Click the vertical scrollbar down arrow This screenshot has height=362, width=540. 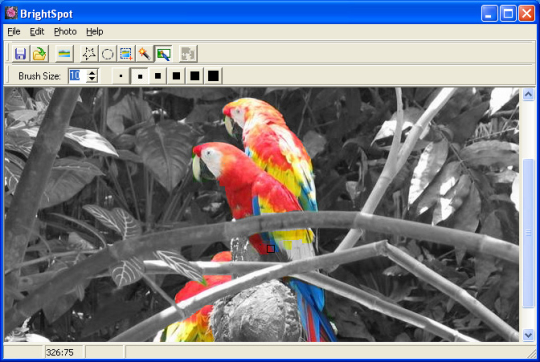528,335
